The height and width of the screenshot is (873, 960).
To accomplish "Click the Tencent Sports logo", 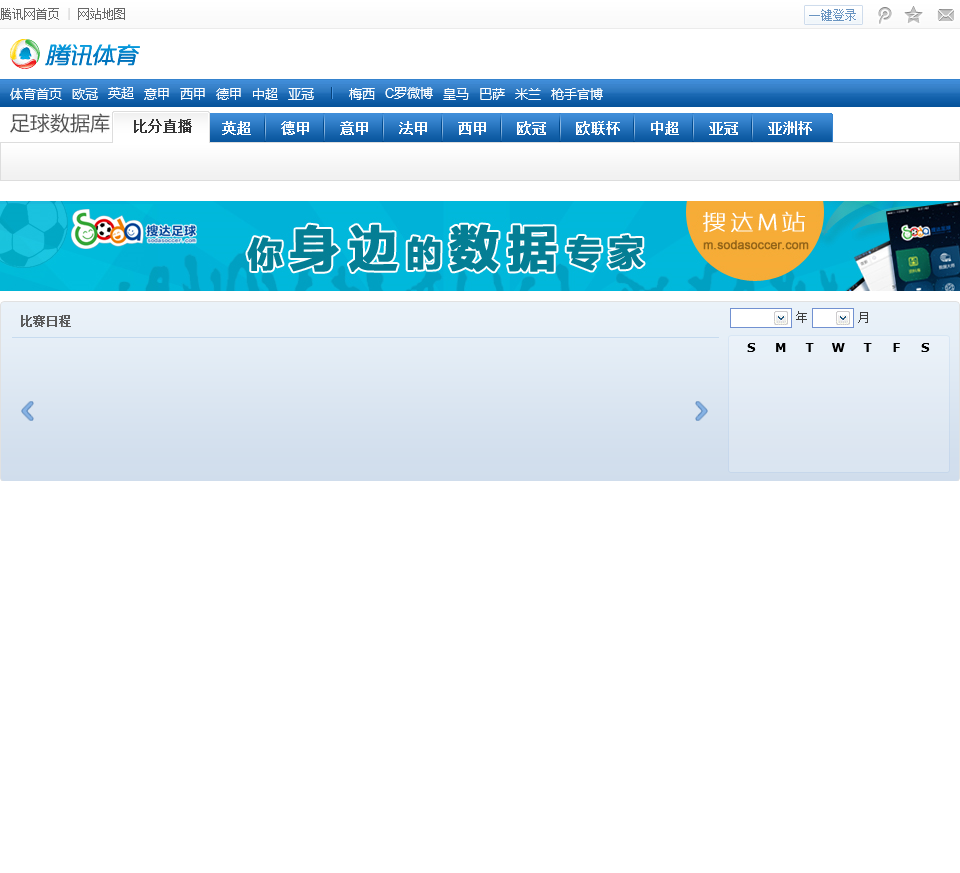I will click(x=75, y=54).
